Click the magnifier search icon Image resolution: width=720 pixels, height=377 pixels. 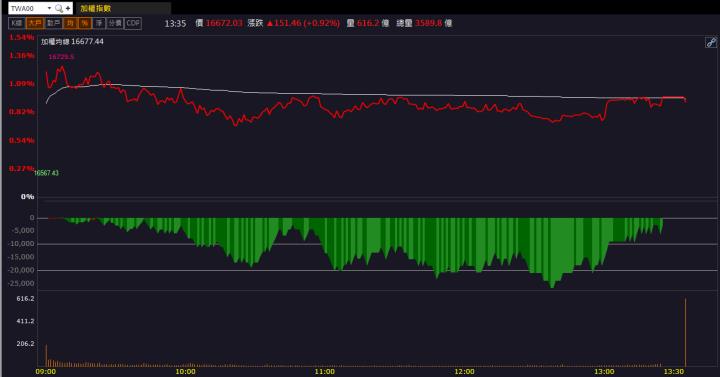[59, 8]
